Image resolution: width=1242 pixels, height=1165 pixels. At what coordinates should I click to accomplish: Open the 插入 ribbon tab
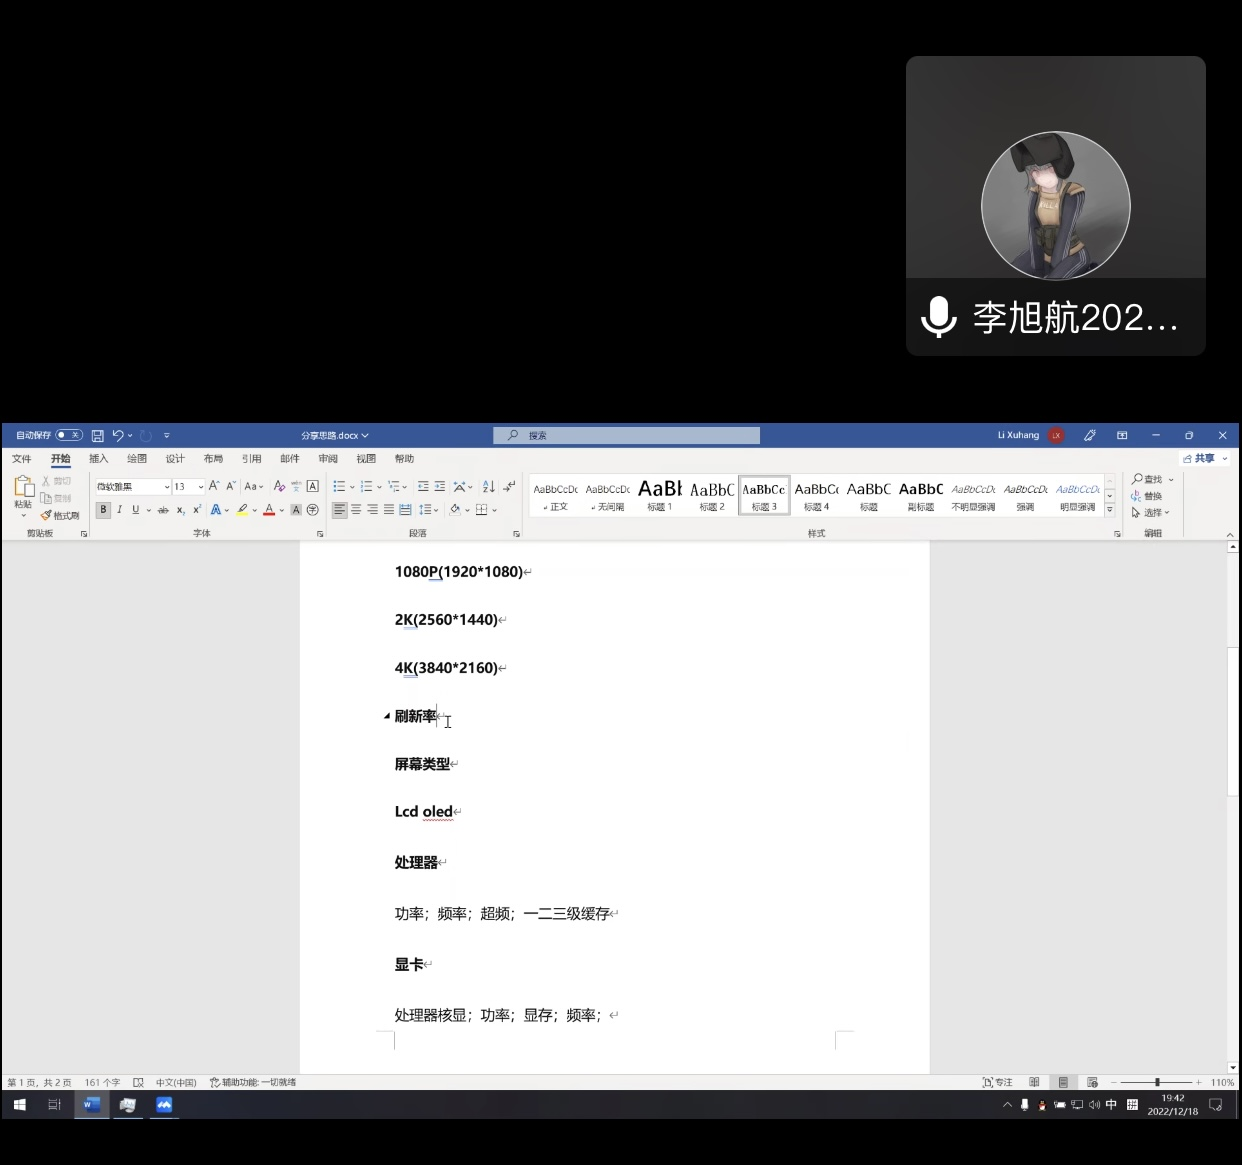pos(98,459)
